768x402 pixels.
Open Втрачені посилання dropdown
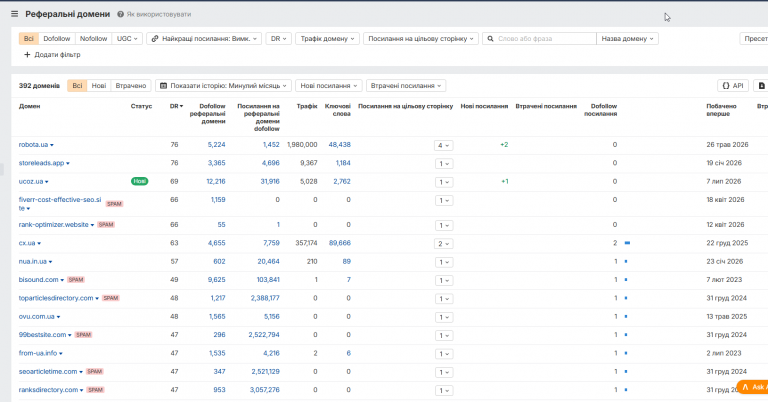[406, 86]
